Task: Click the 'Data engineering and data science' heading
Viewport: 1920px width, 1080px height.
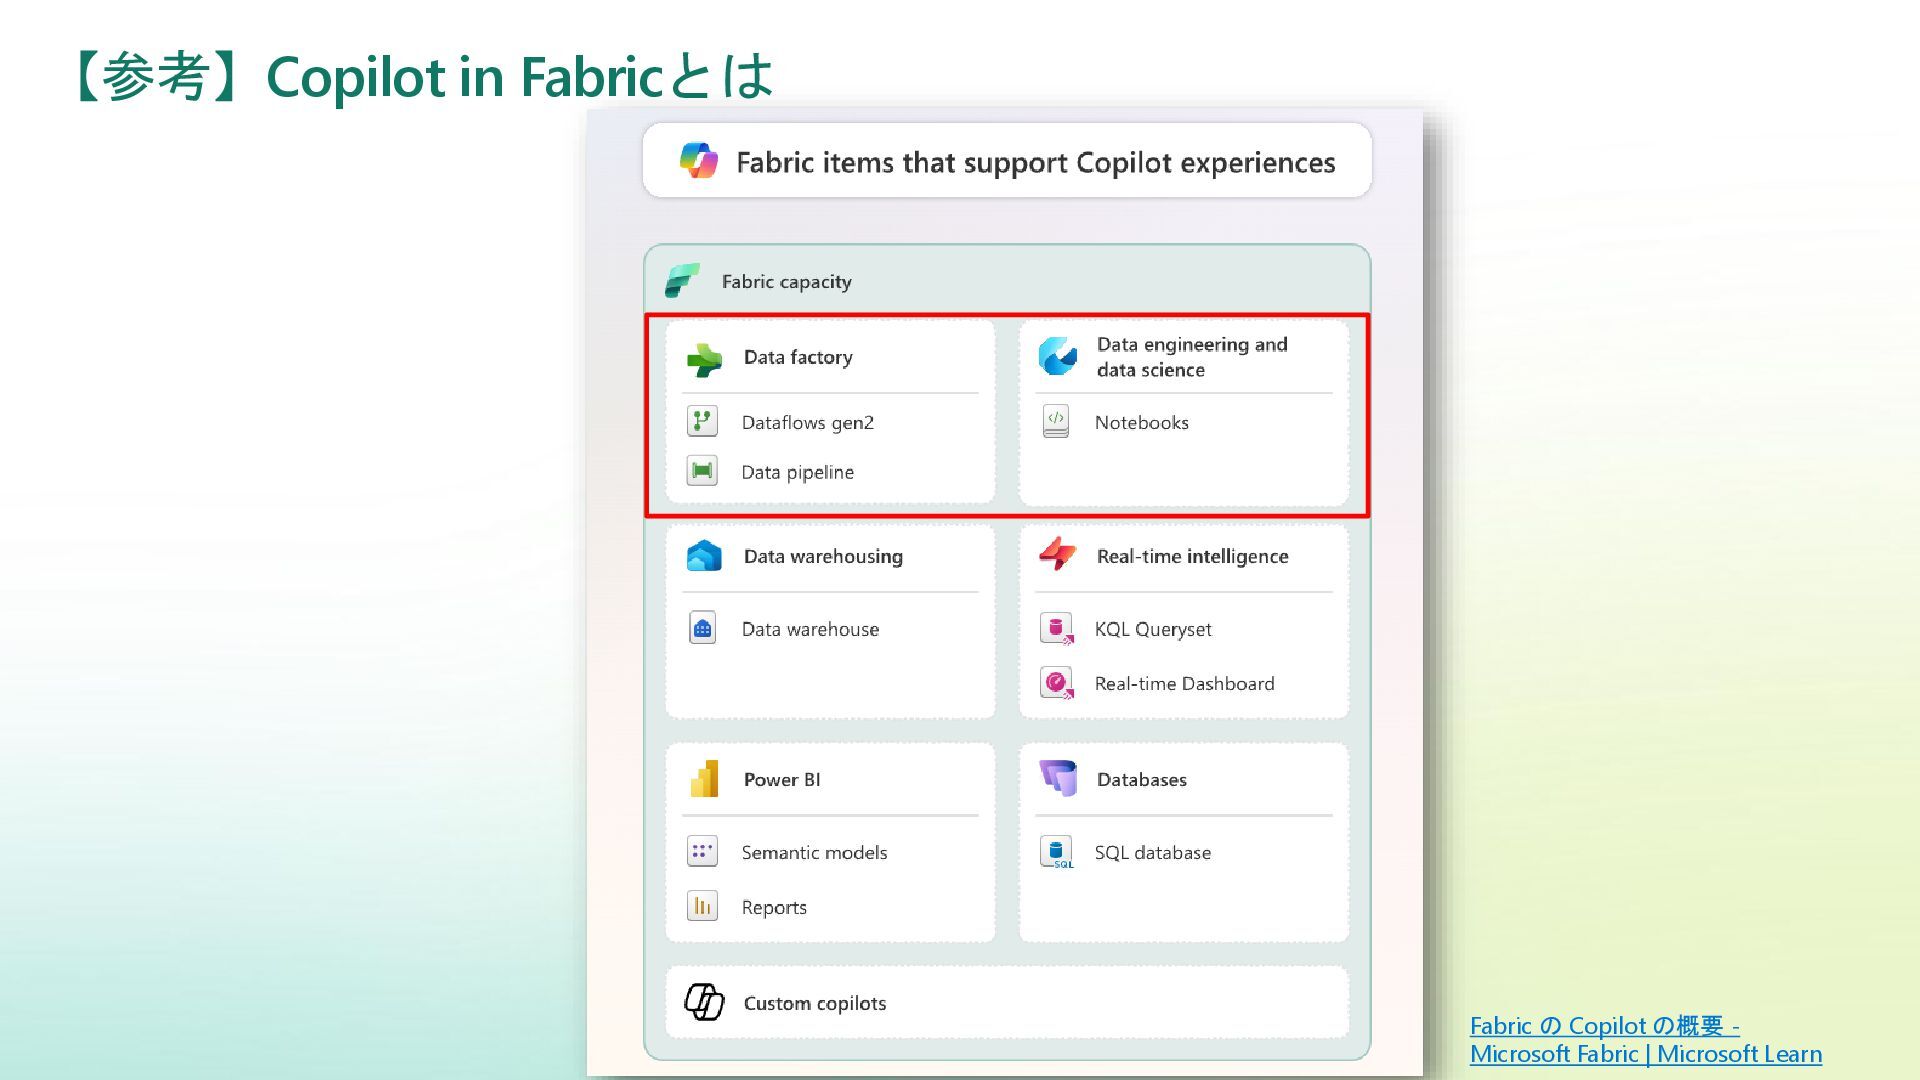Action: coord(1191,357)
